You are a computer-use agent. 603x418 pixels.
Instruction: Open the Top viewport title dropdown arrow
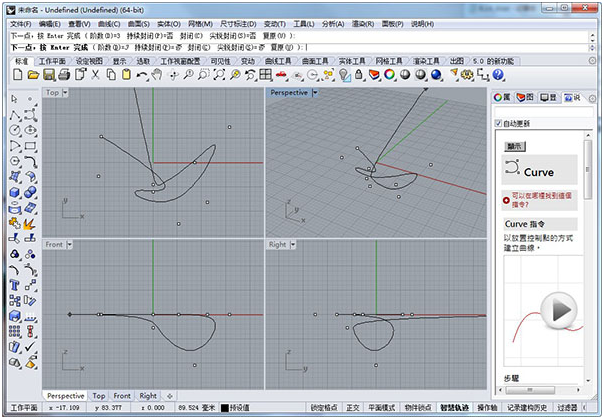coord(65,93)
